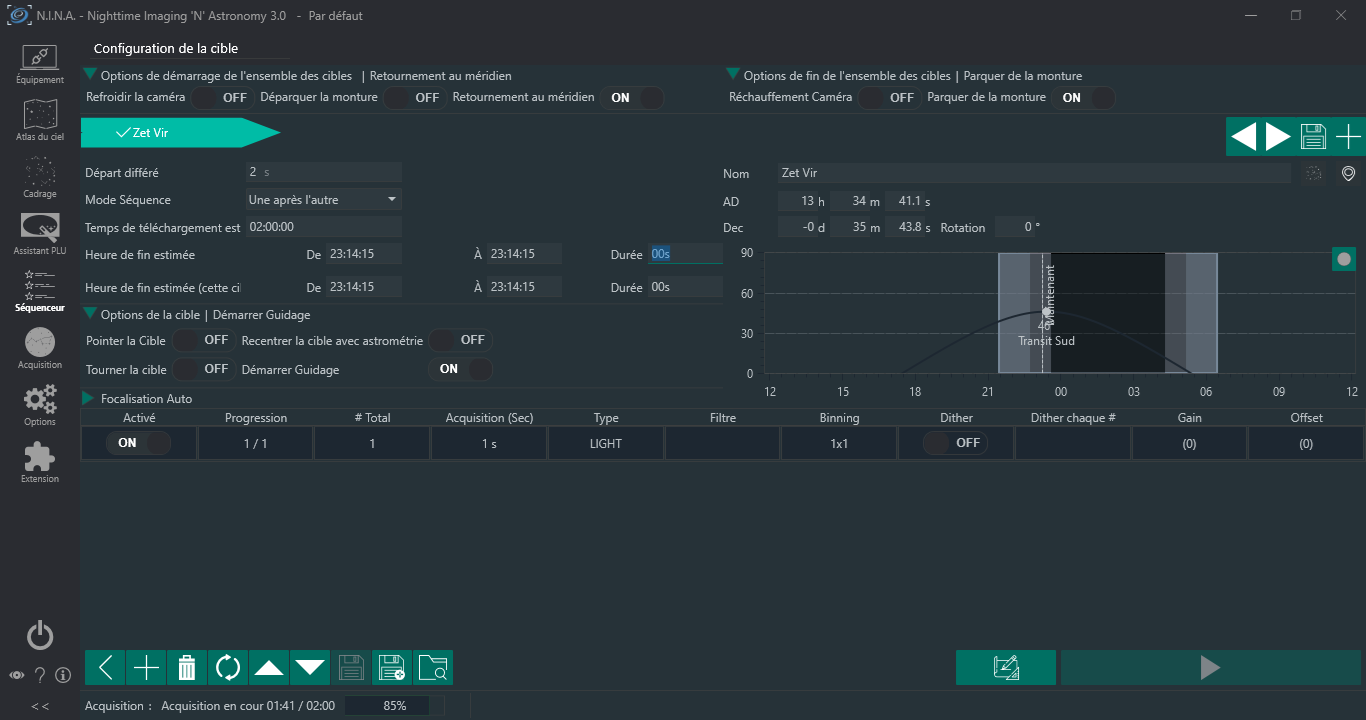Screen dimensions: 1366x720
Task: Click the sky atlas icon beside Nom field
Action: pos(1313,174)
